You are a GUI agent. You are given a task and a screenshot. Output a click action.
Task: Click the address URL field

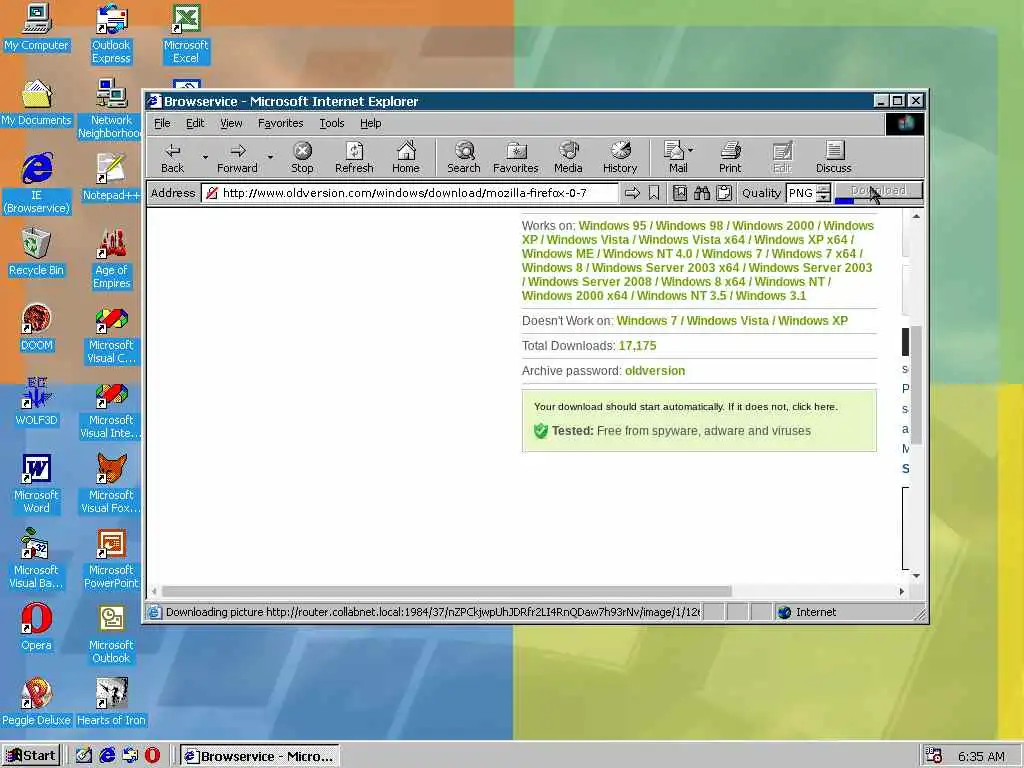409,193
